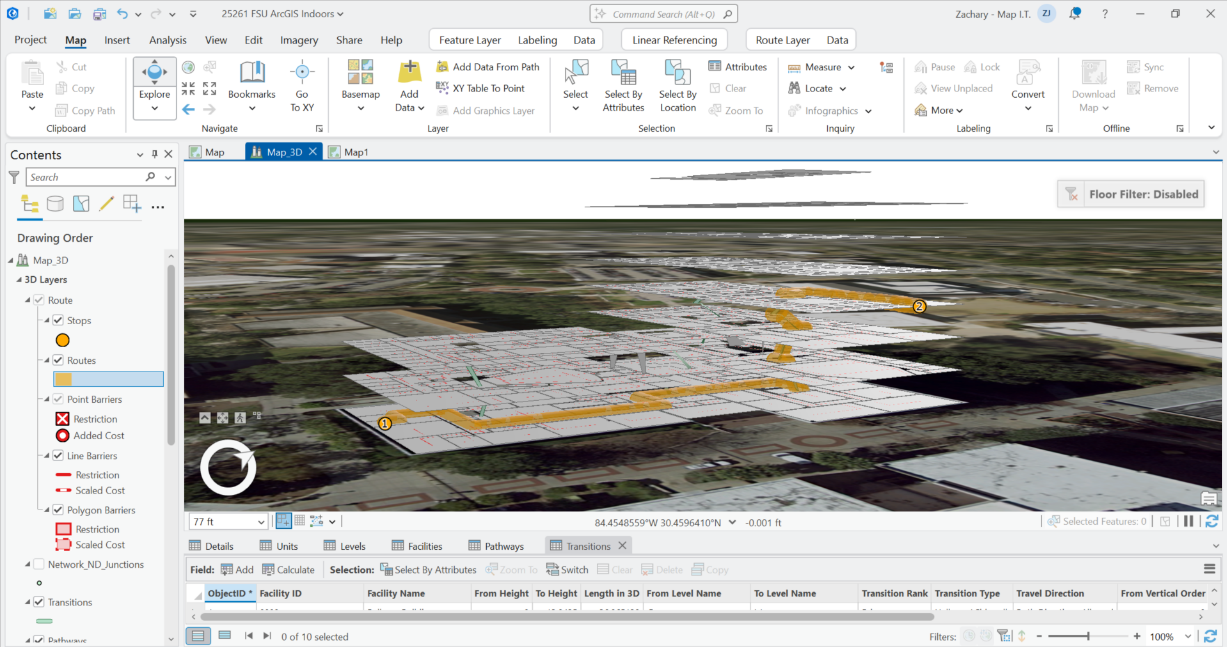Open the Project tab
Image resolution: width=1227 pixels, height=647 pixels.
coord(30,40)
